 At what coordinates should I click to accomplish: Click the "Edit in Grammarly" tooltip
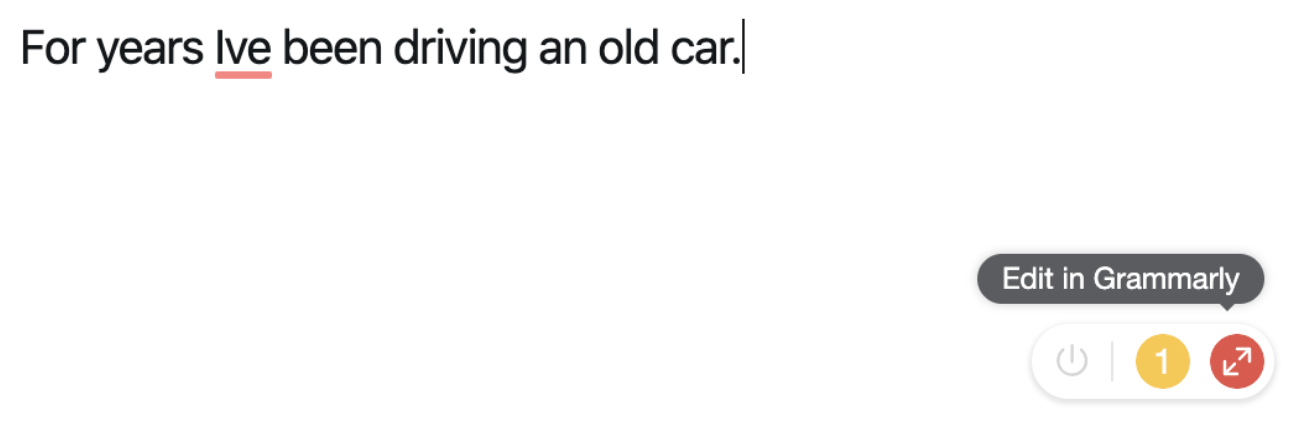click(1120, 279)
